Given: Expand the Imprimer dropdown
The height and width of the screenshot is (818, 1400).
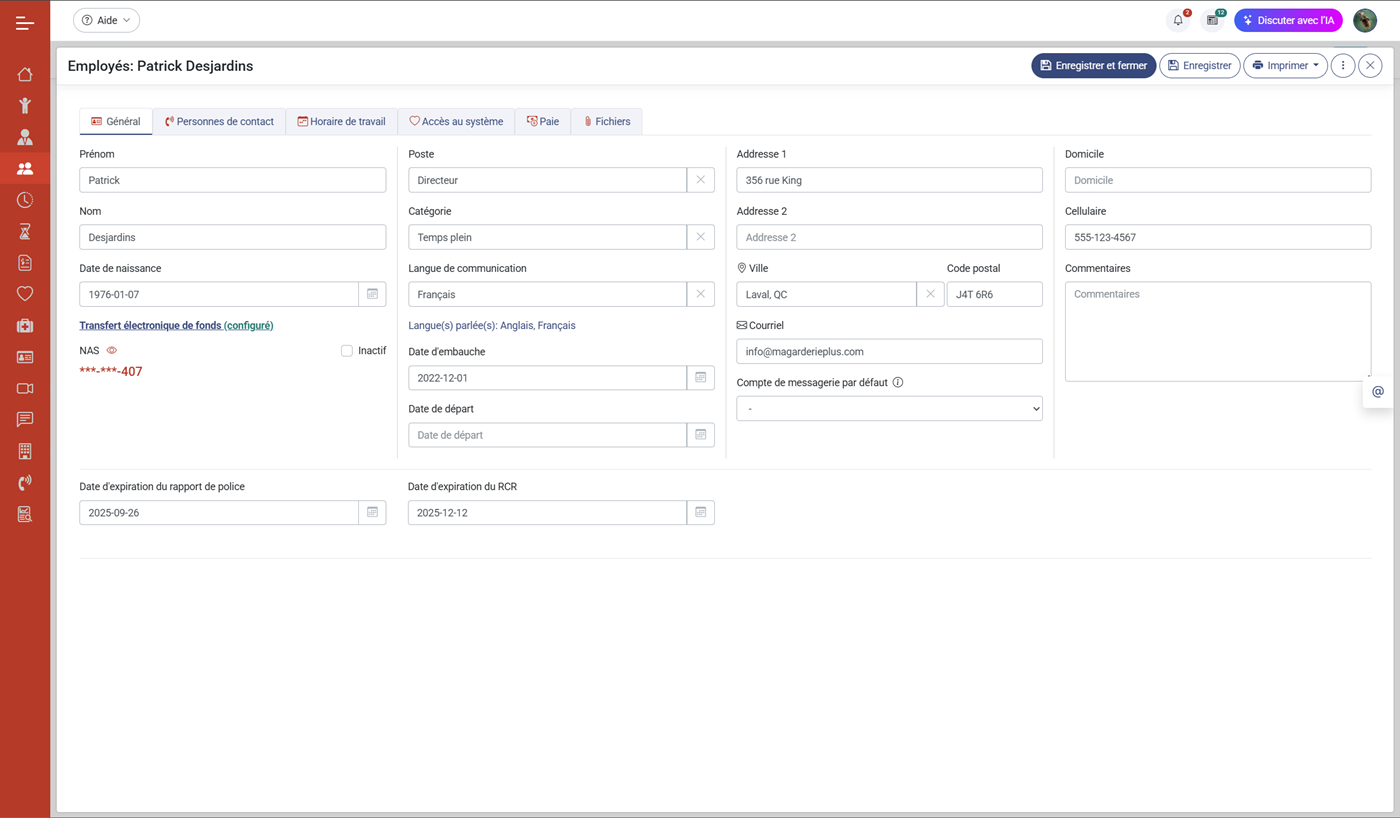Looking at the screenshot, I should (x=1285, y=66).
